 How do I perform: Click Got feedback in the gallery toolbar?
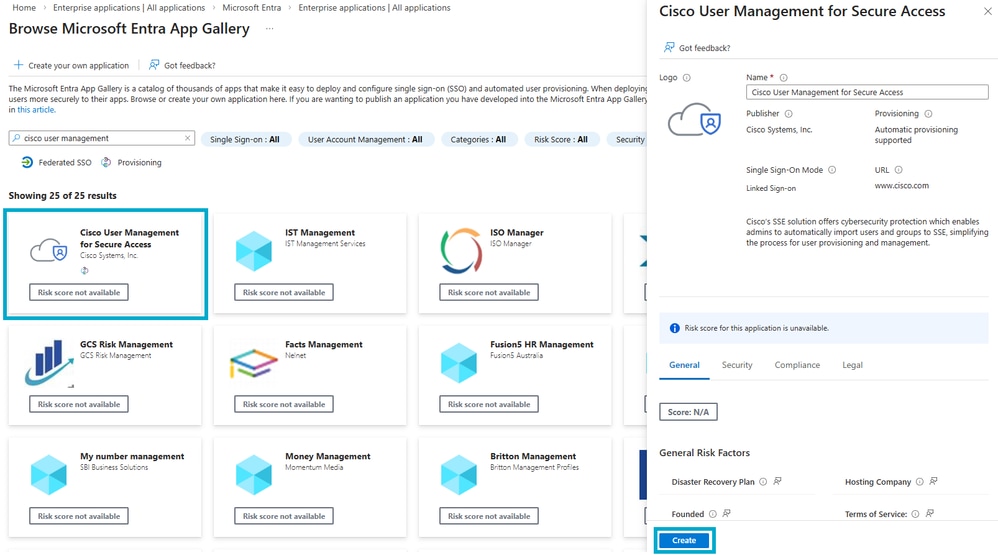point(182,65)
